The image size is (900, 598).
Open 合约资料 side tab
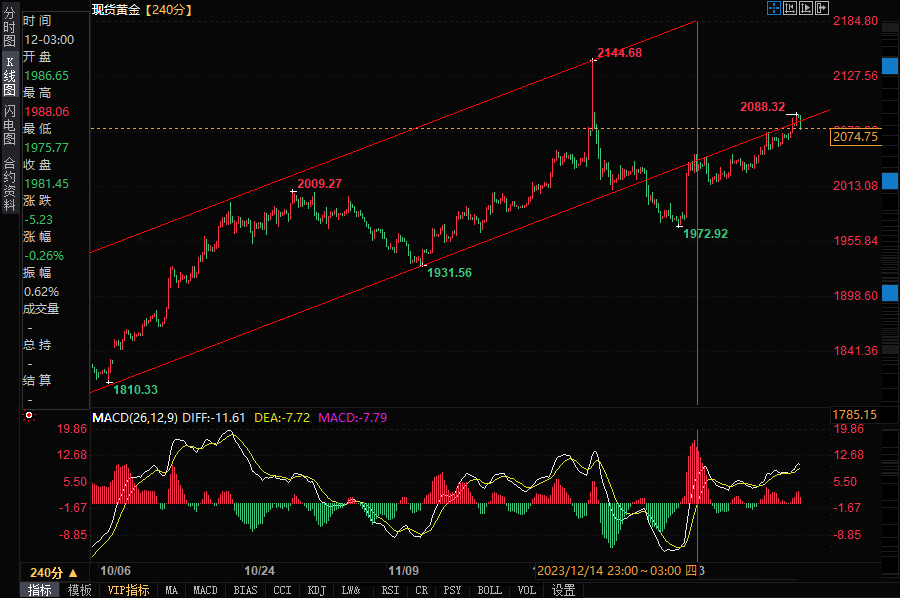point(9,184)
